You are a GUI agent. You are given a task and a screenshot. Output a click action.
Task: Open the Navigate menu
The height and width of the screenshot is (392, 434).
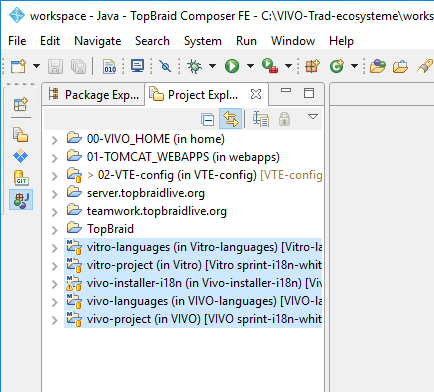[x=98, y=41]
